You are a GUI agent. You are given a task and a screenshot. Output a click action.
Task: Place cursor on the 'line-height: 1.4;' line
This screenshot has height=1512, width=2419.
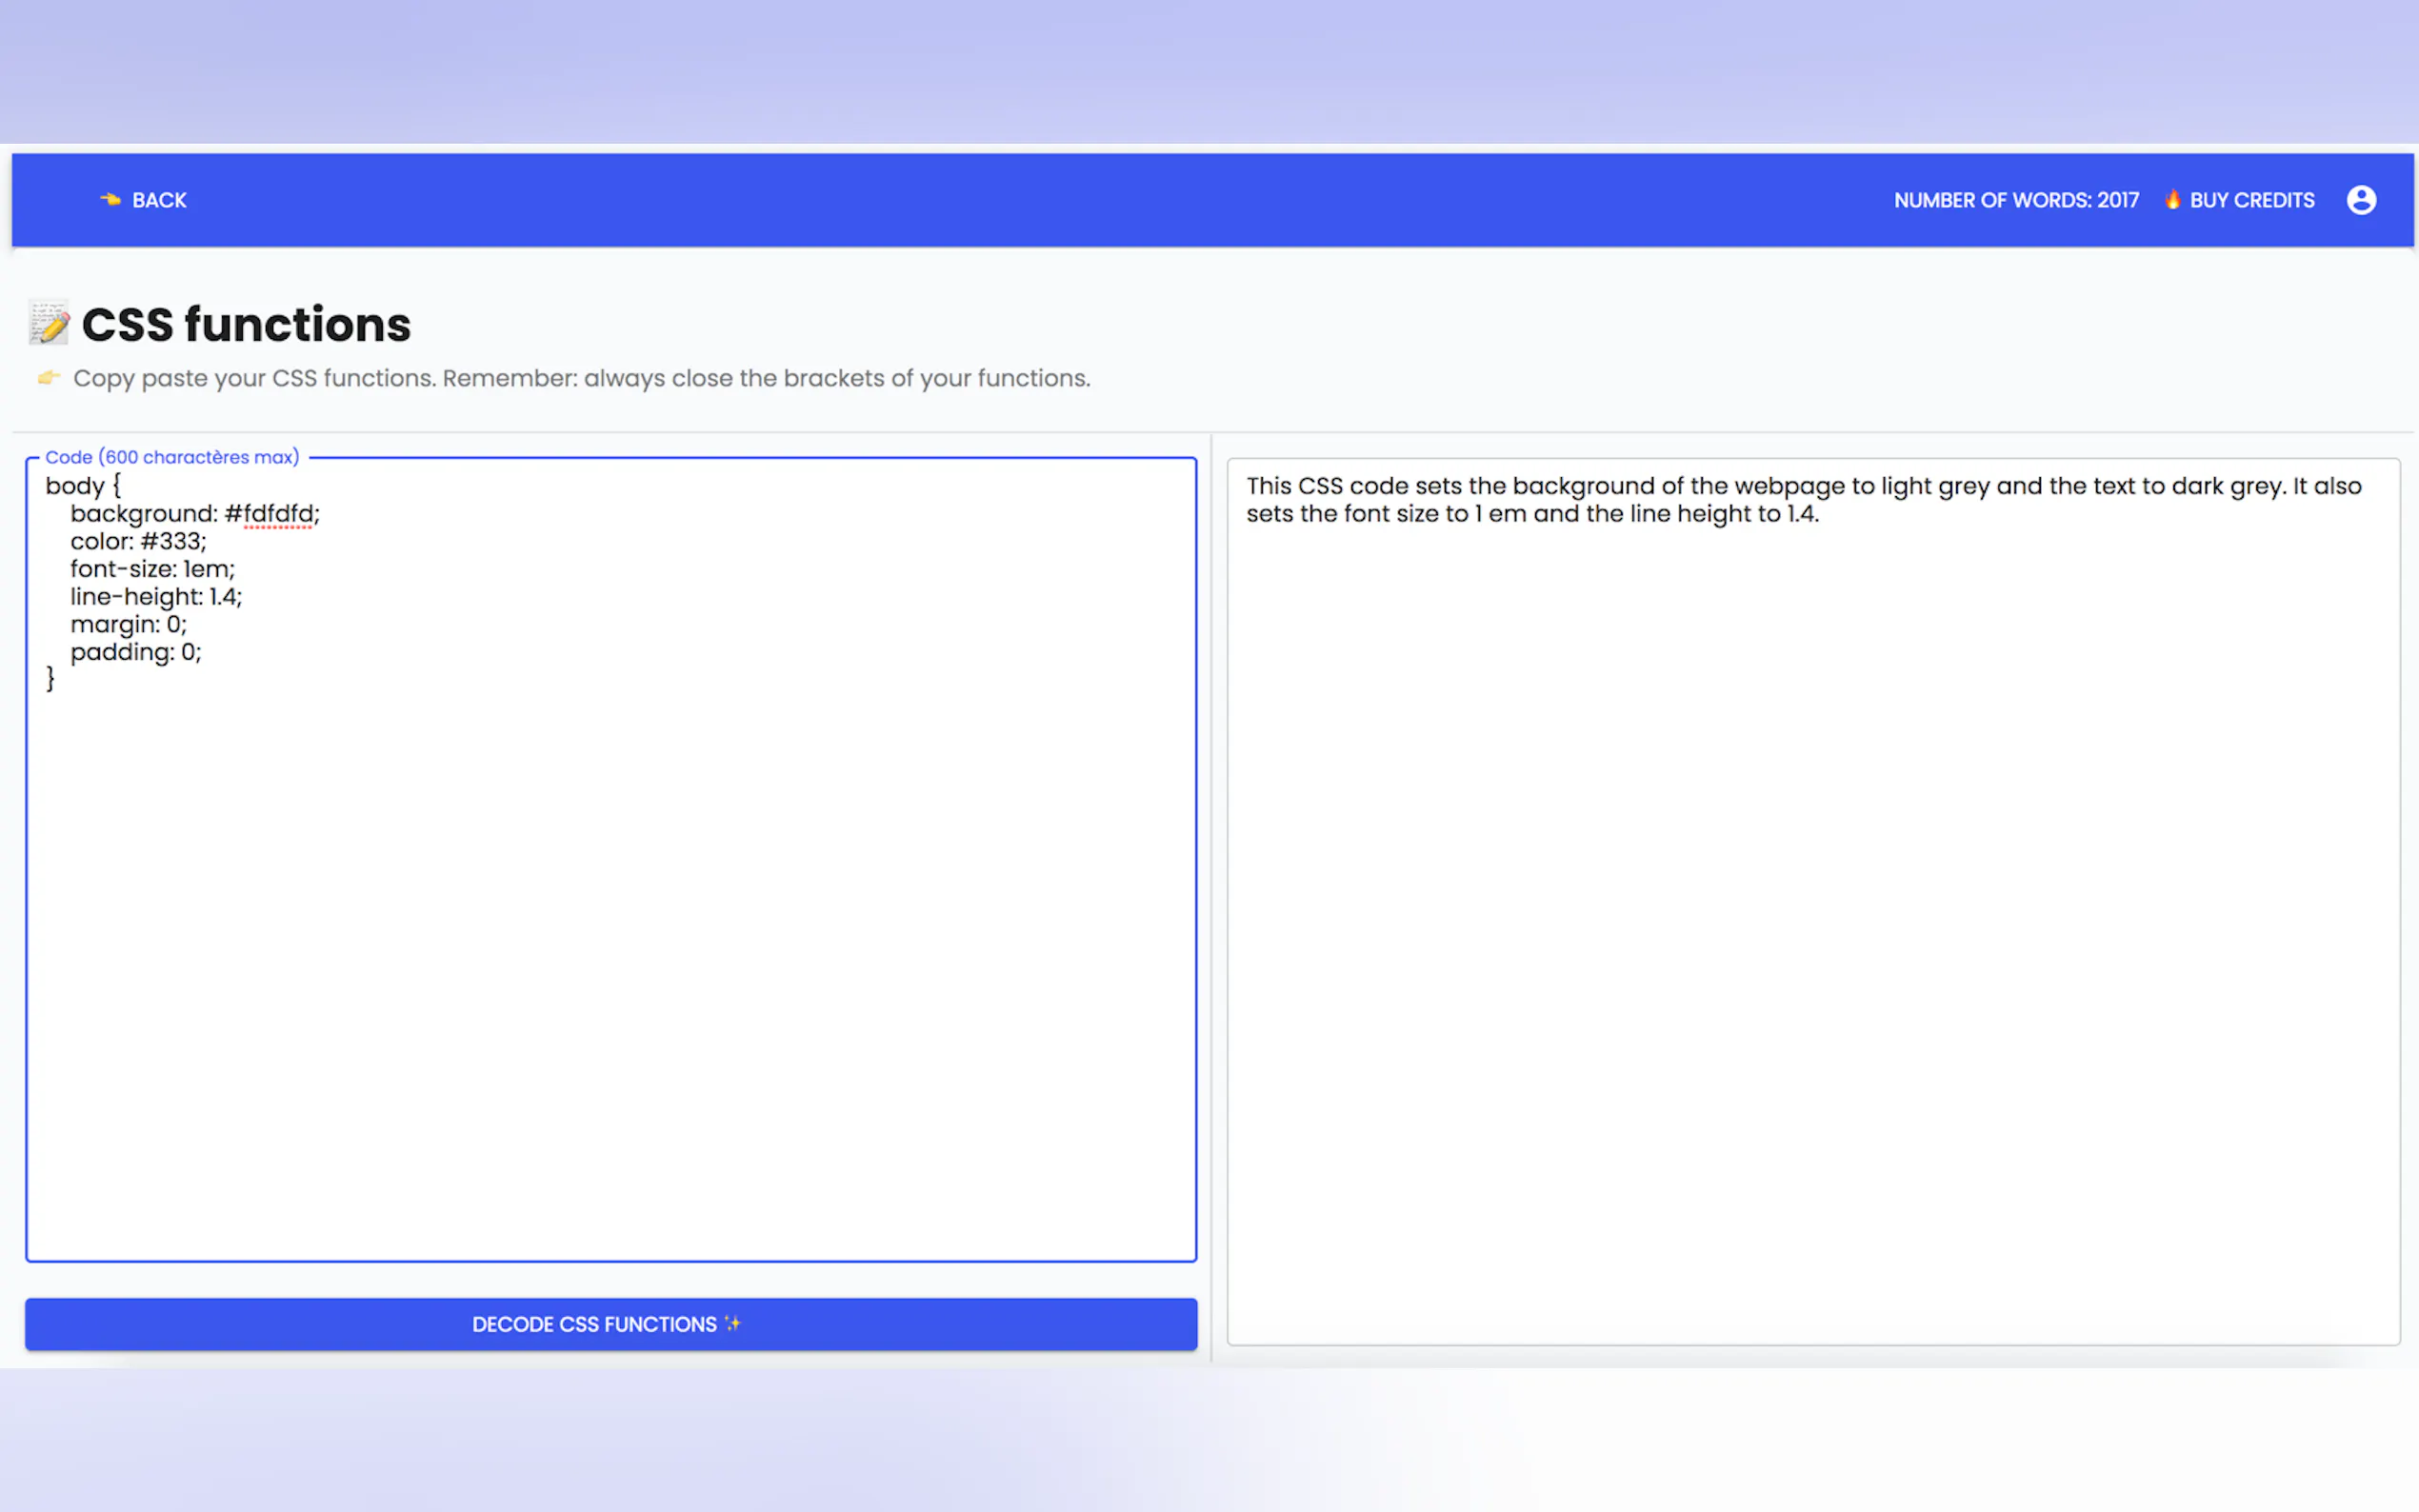coord(156,597)
